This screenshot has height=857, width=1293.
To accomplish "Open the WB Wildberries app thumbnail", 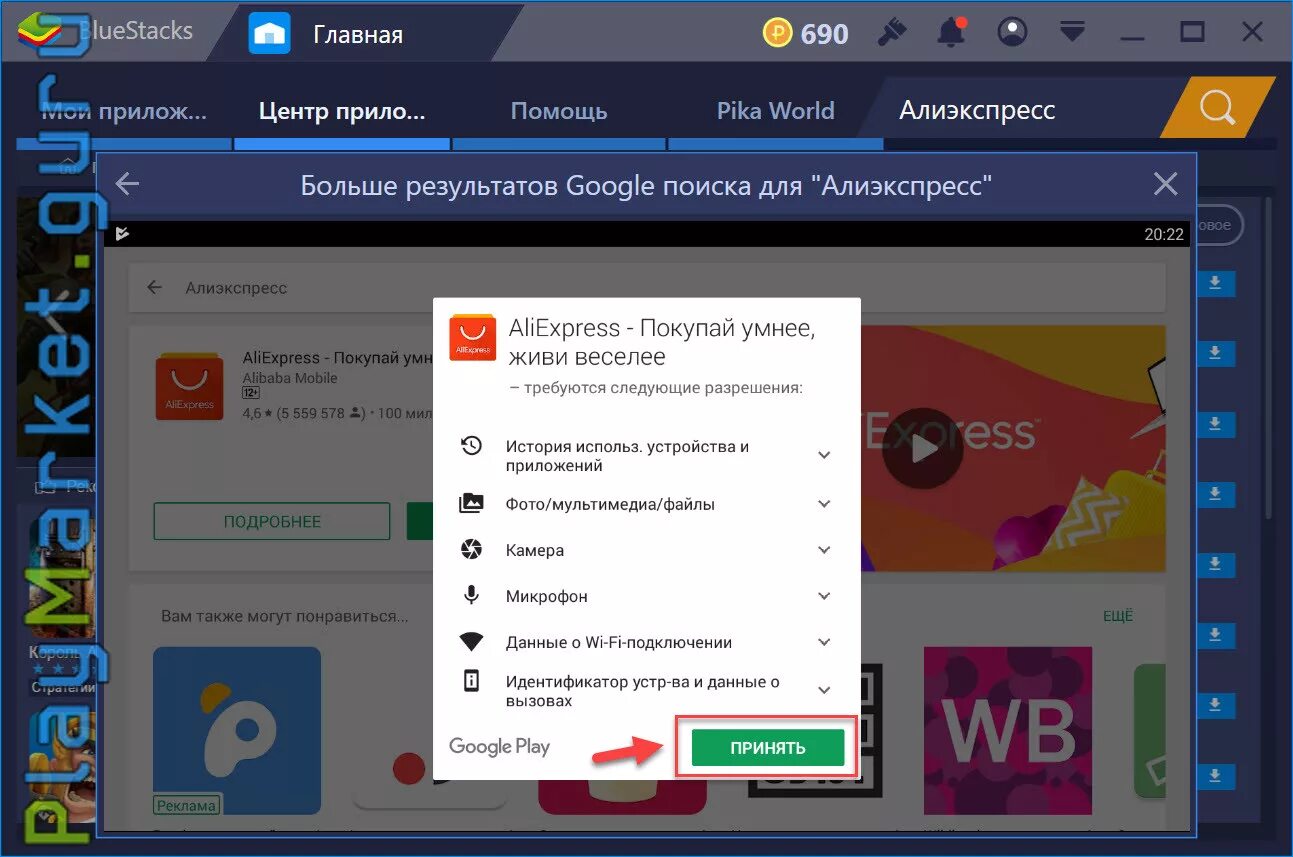I will [1007, 731].
